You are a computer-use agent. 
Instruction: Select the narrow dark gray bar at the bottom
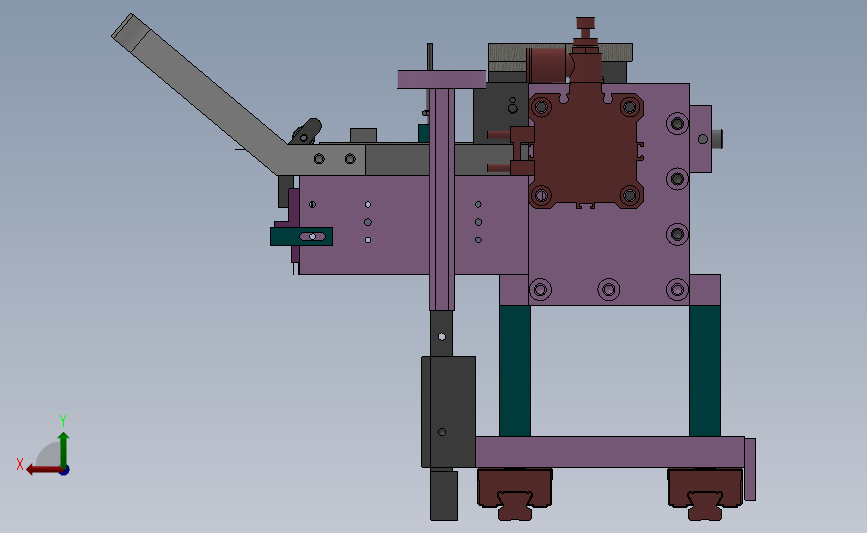coord(444,495)
